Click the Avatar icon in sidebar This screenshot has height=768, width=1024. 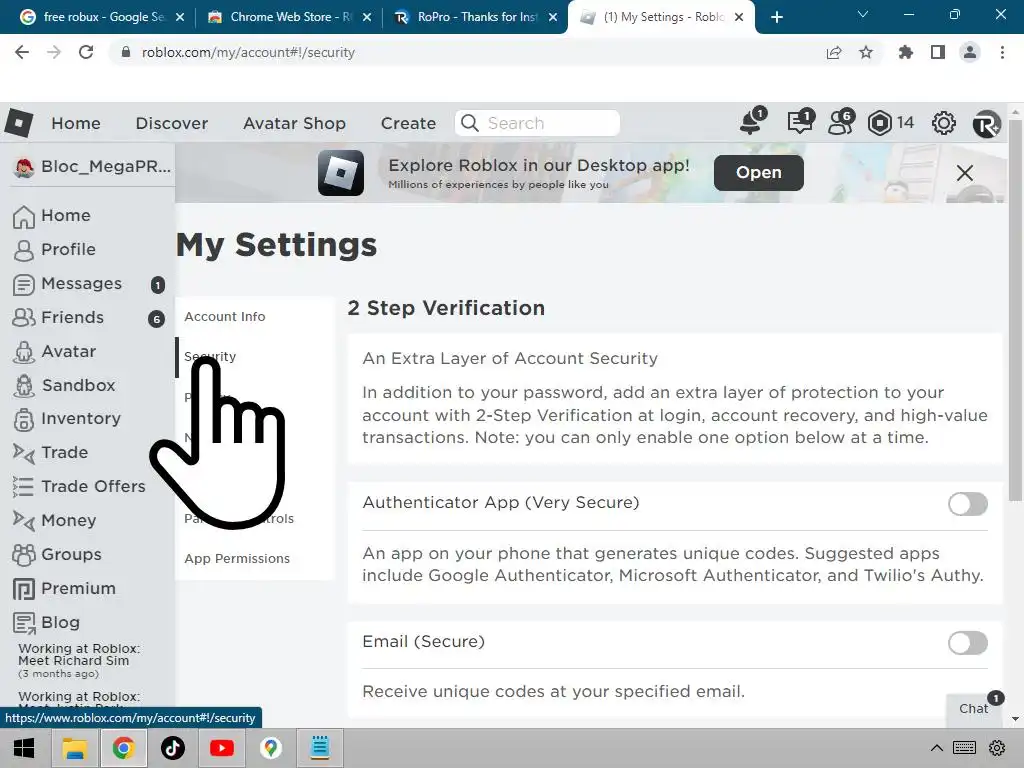pos(24,352)
